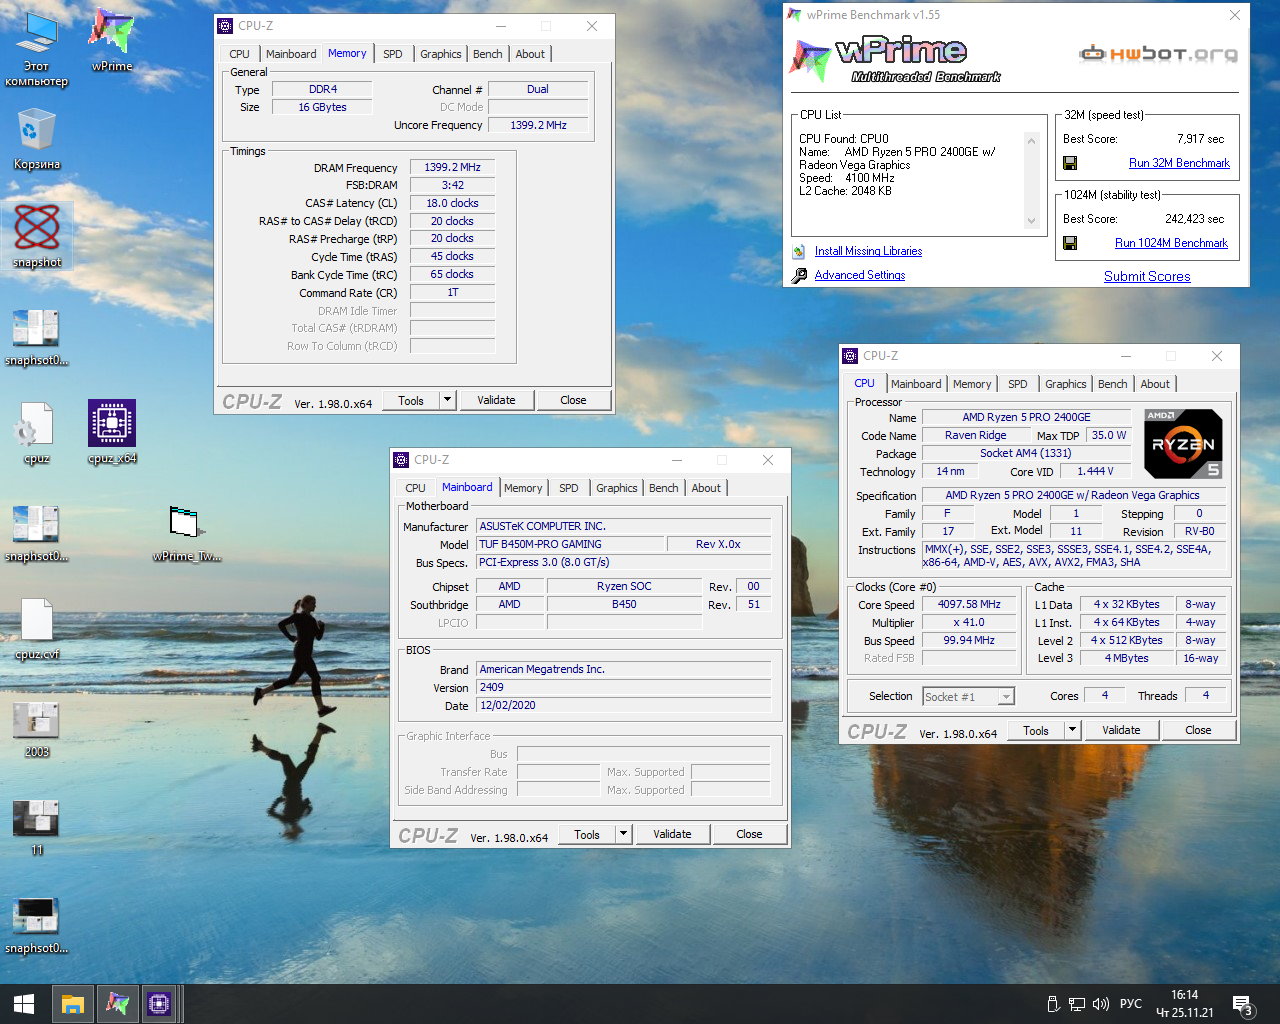Switch to Graphics tab in Memory window

coord(440,54)
